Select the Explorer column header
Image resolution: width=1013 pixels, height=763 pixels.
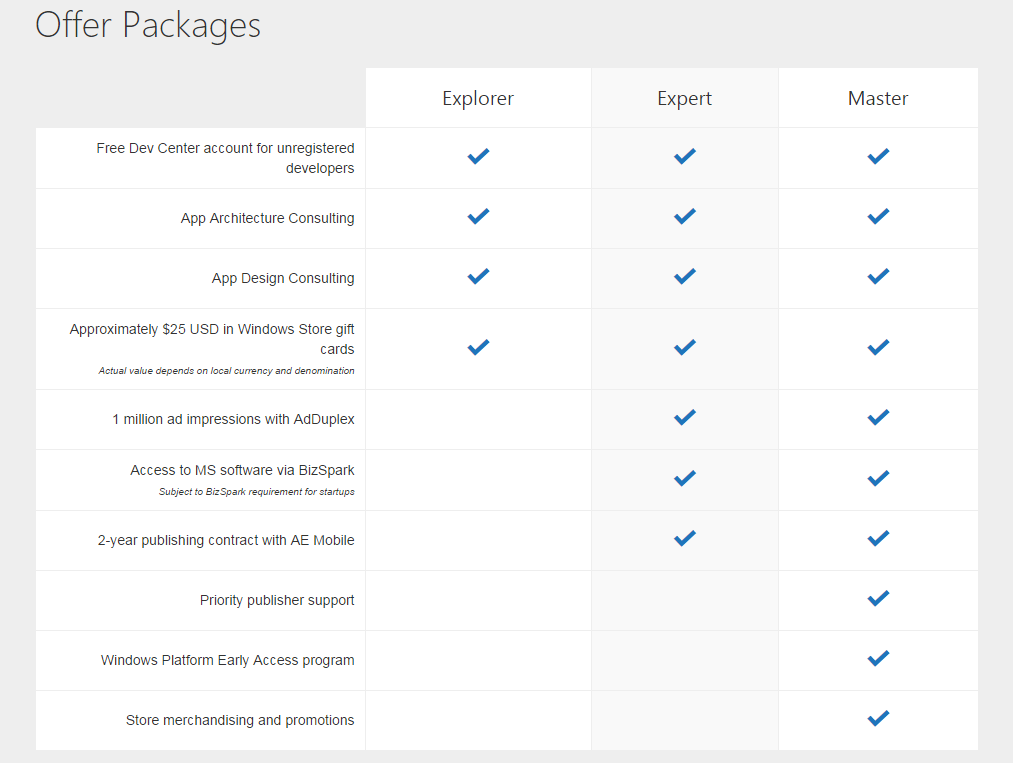(x=478, y=97)
